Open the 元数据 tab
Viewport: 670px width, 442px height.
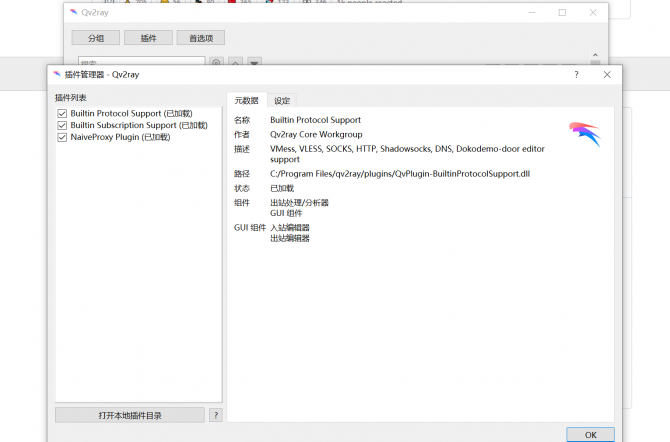246,100
